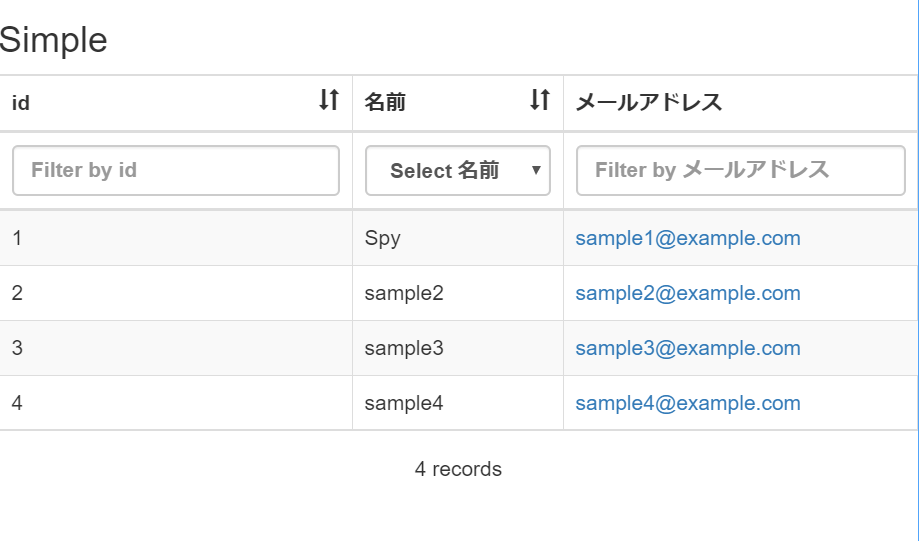Select the id cell with value 3
The width and height of the screenshot is (919, 541).
pos(17,348)
